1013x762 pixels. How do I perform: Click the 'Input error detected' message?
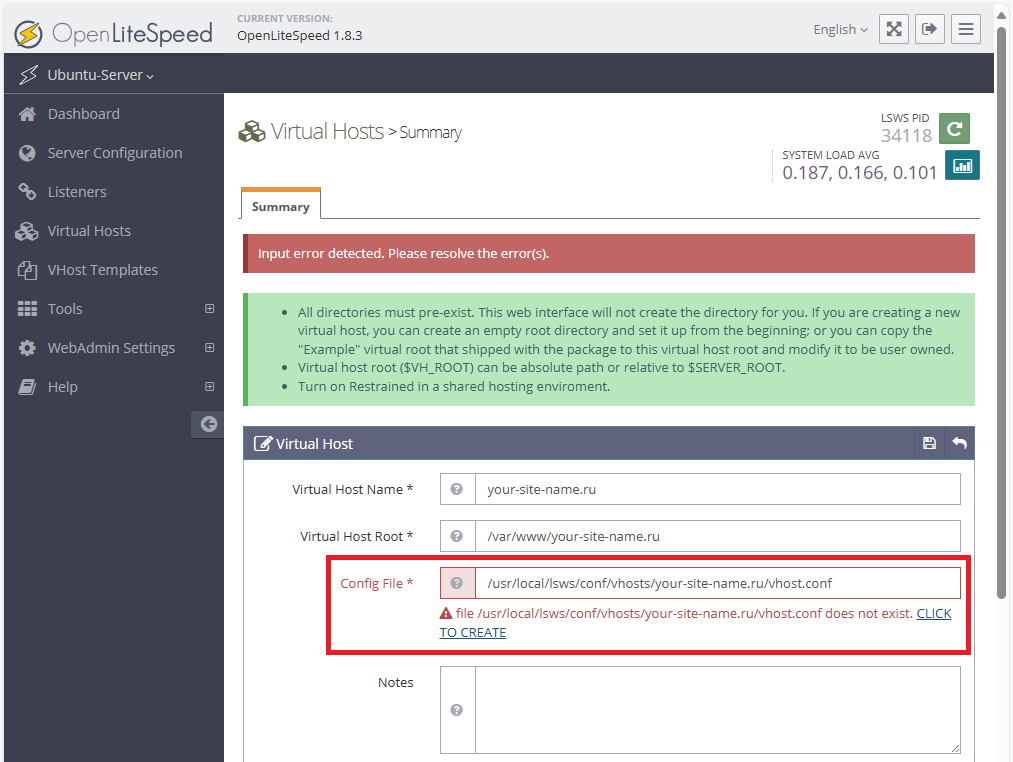pyautogui.click(x=403, y=253)
